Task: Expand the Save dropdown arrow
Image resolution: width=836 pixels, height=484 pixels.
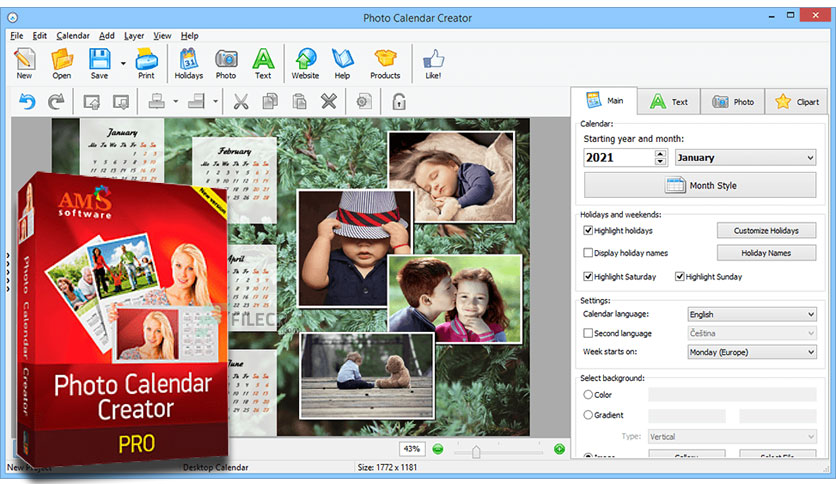Action: pyautogui.click(x=123, y=63)
